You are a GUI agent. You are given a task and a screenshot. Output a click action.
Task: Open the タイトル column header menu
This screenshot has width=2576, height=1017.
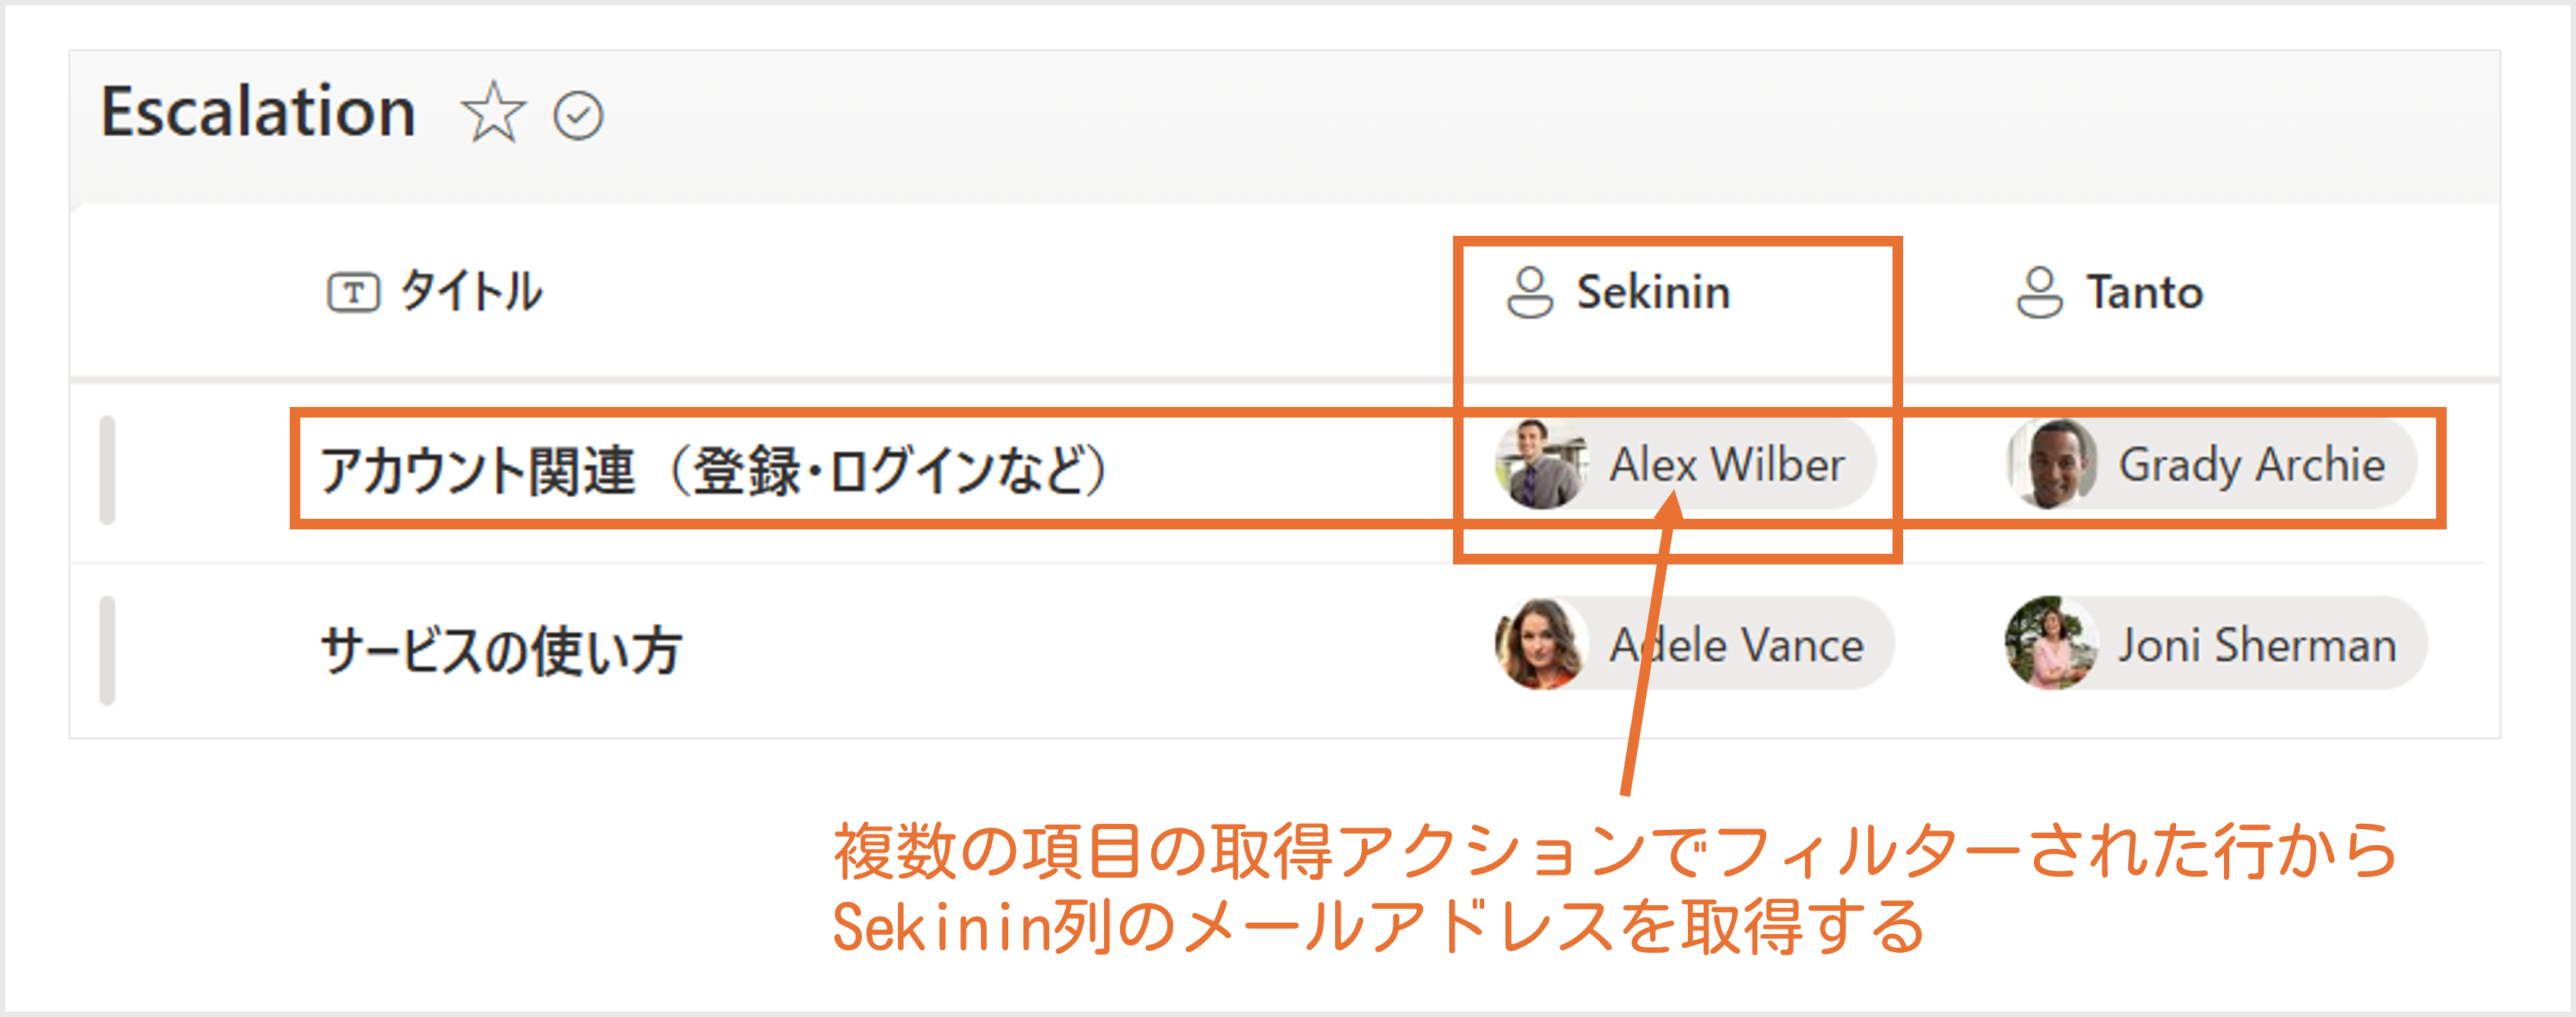471,292
